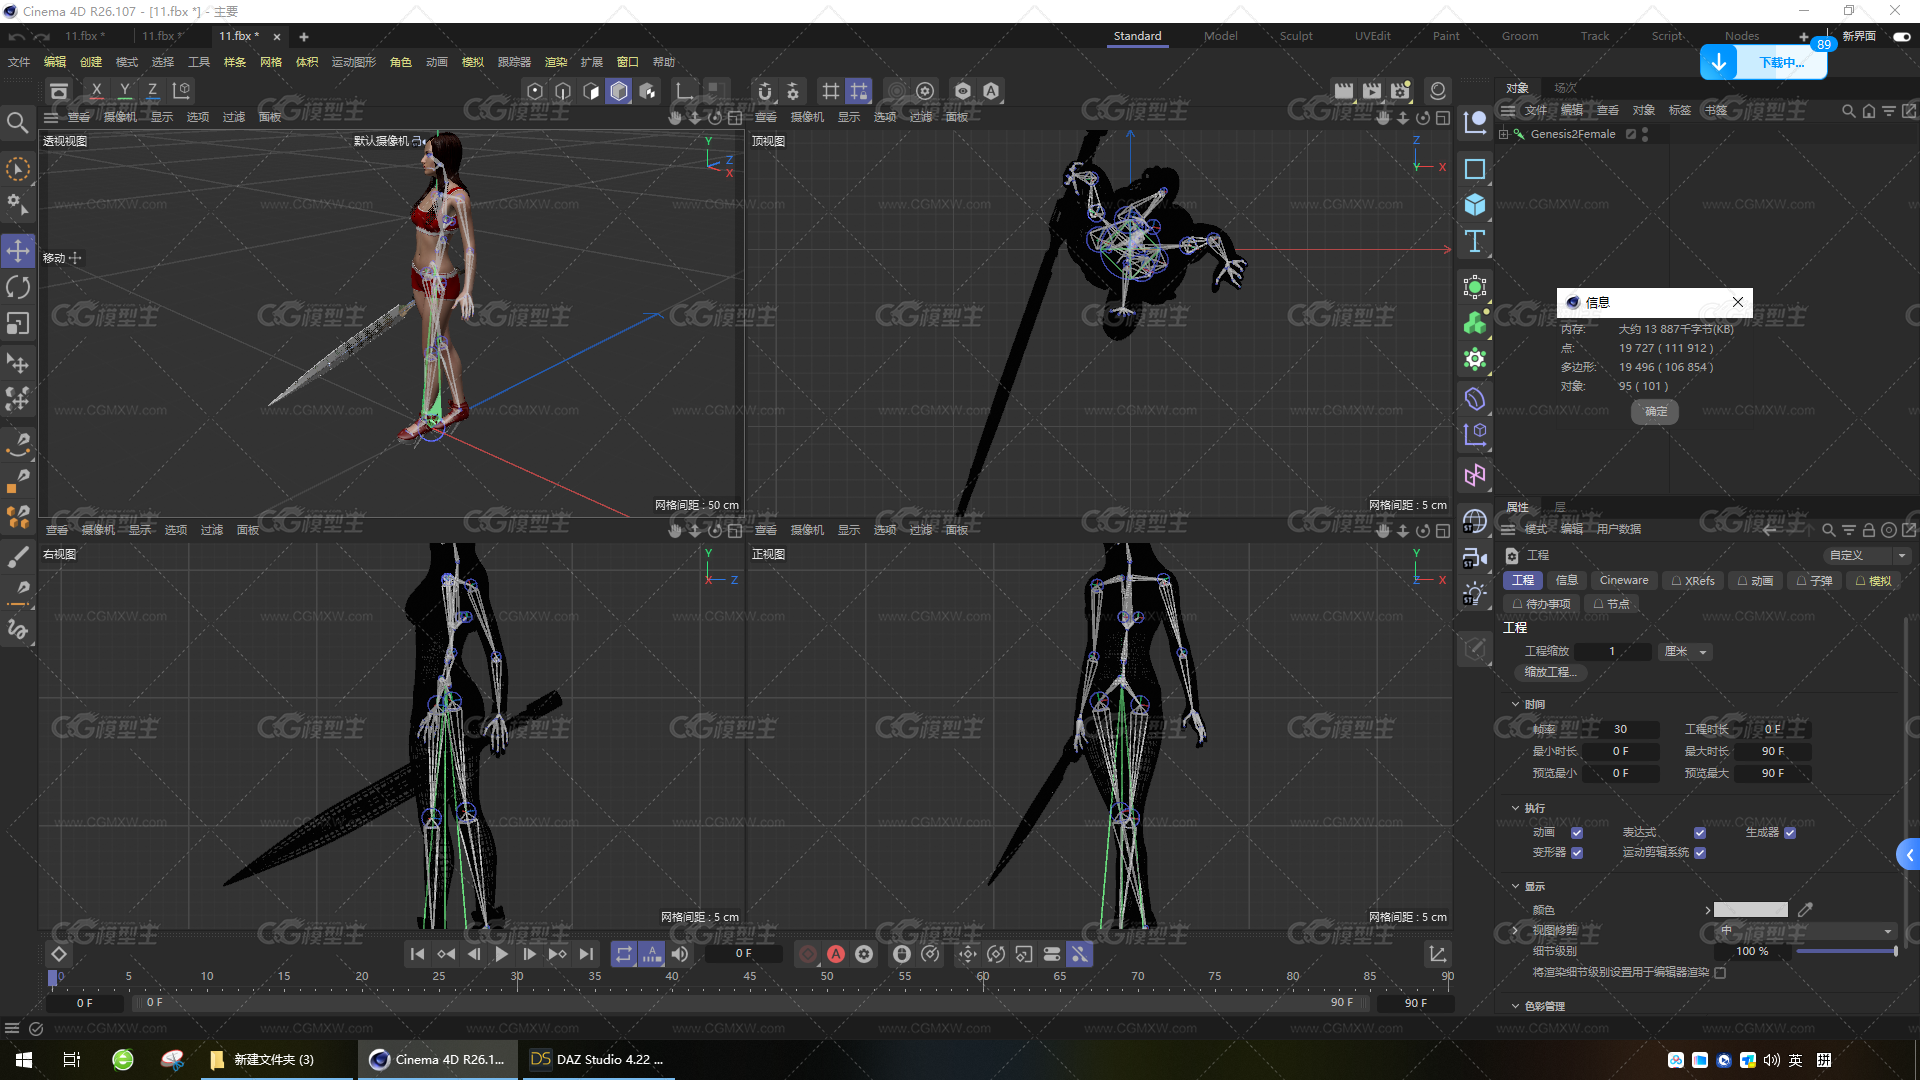
Task: Expand 时间 section in right panel
Action: [x=1515, y=703]
